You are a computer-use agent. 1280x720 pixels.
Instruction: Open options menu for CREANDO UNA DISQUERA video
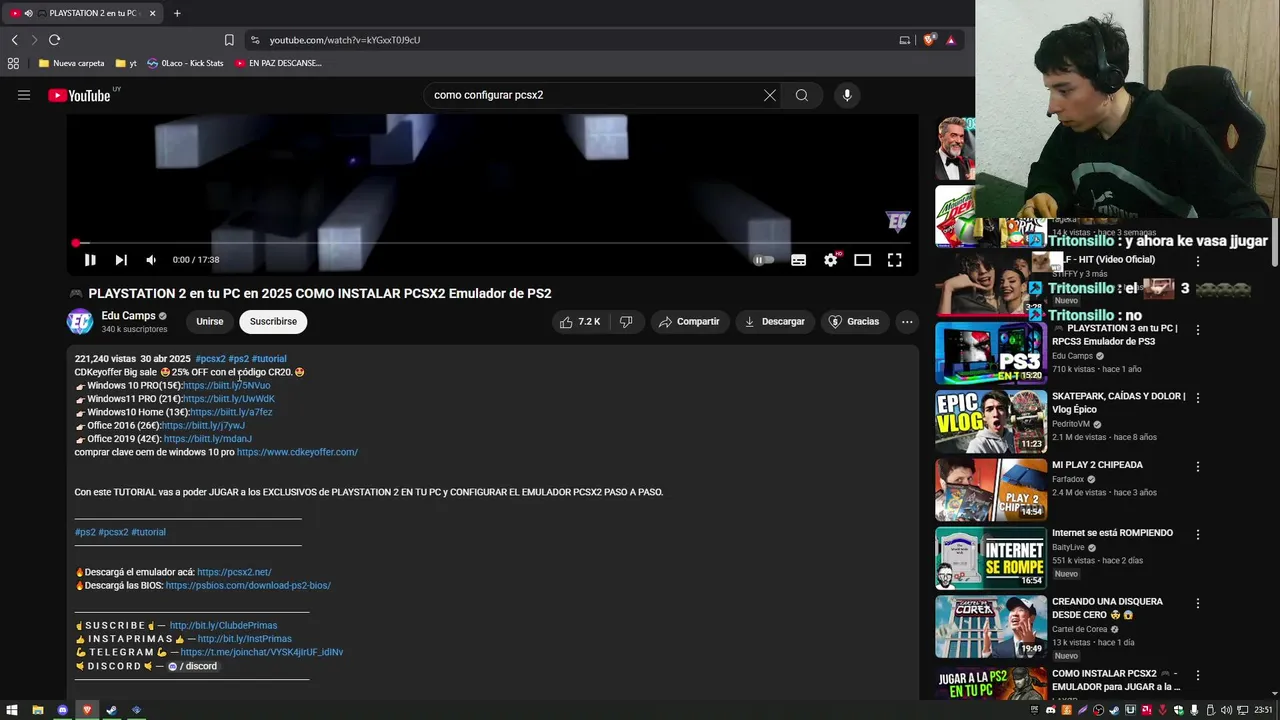pyautogui.click(x=1198, y=603)
